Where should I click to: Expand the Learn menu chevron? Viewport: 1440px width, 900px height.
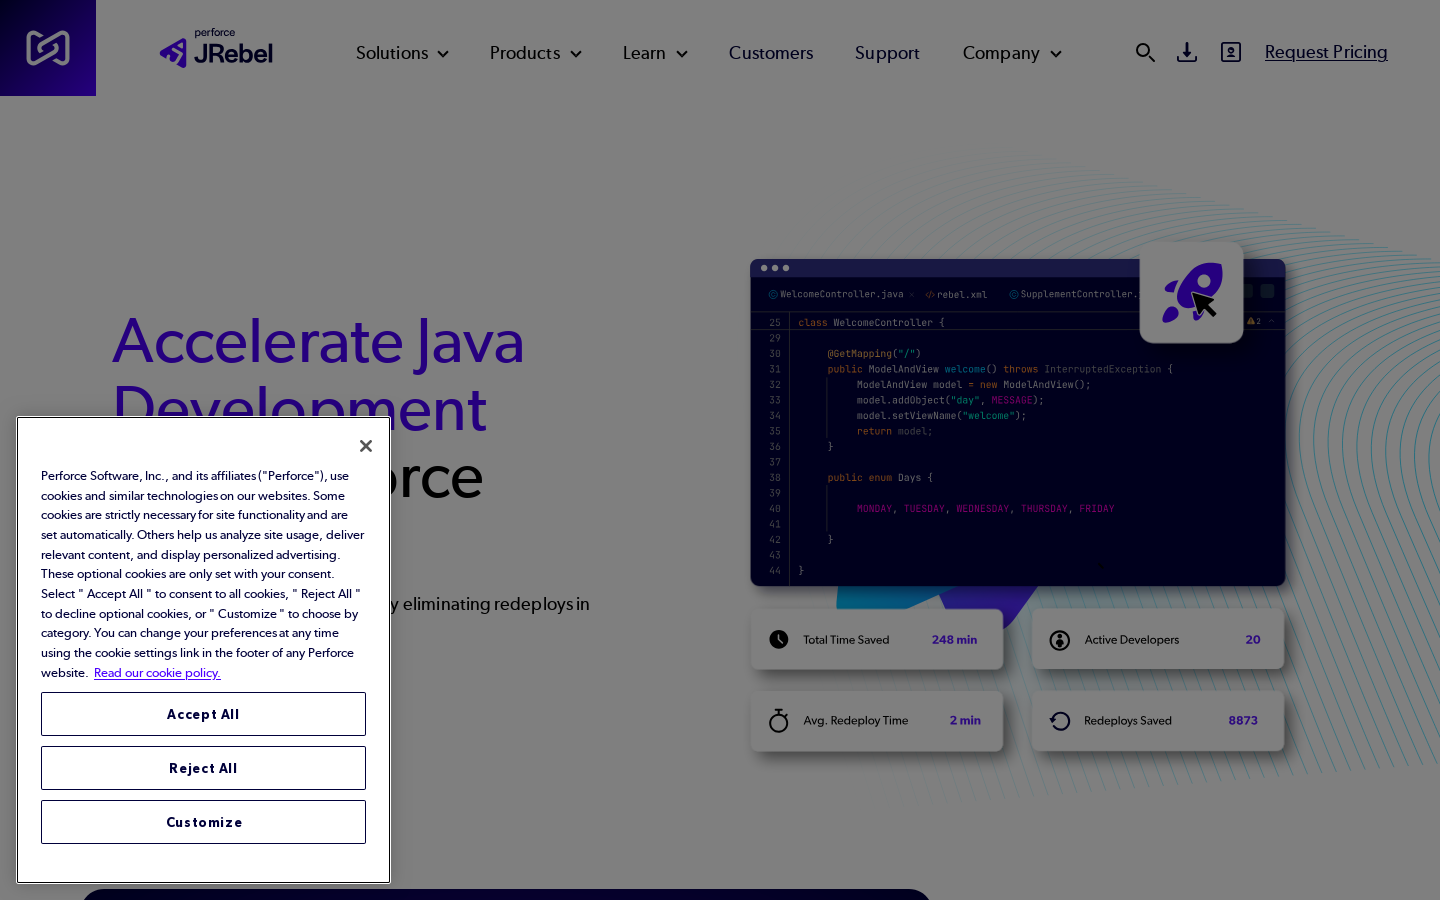pyautogui.click(x=682, y=54)
